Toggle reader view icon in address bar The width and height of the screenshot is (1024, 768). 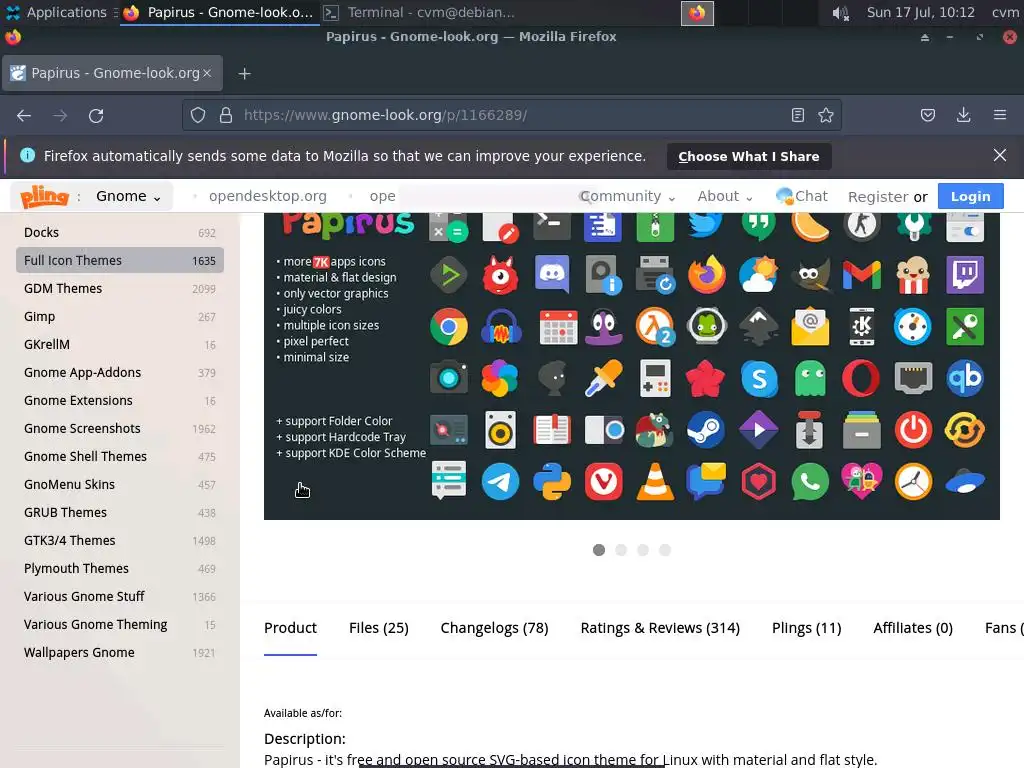(x=797, y=116)
